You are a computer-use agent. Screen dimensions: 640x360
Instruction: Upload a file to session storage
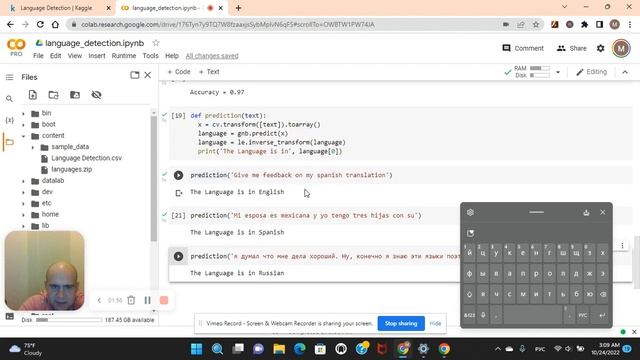(33, 95)
